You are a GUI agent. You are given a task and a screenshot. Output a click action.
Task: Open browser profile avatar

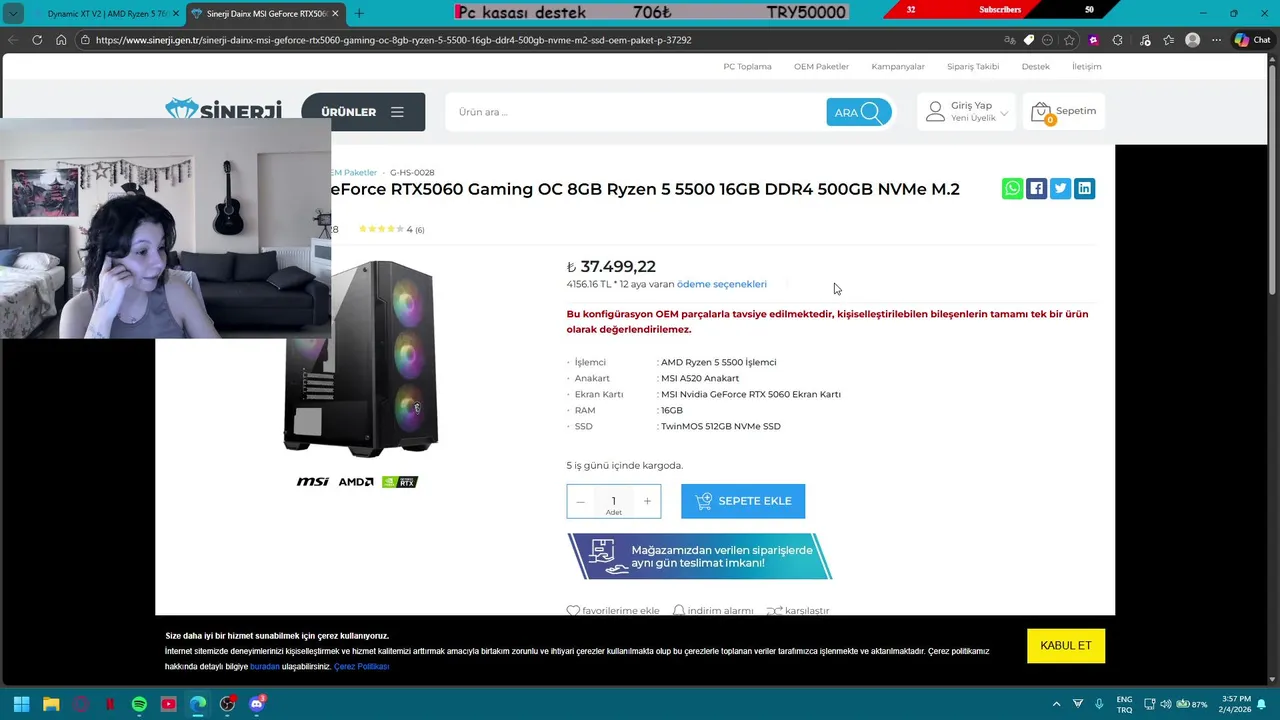pyautogui.click(x=1192, y=40)
